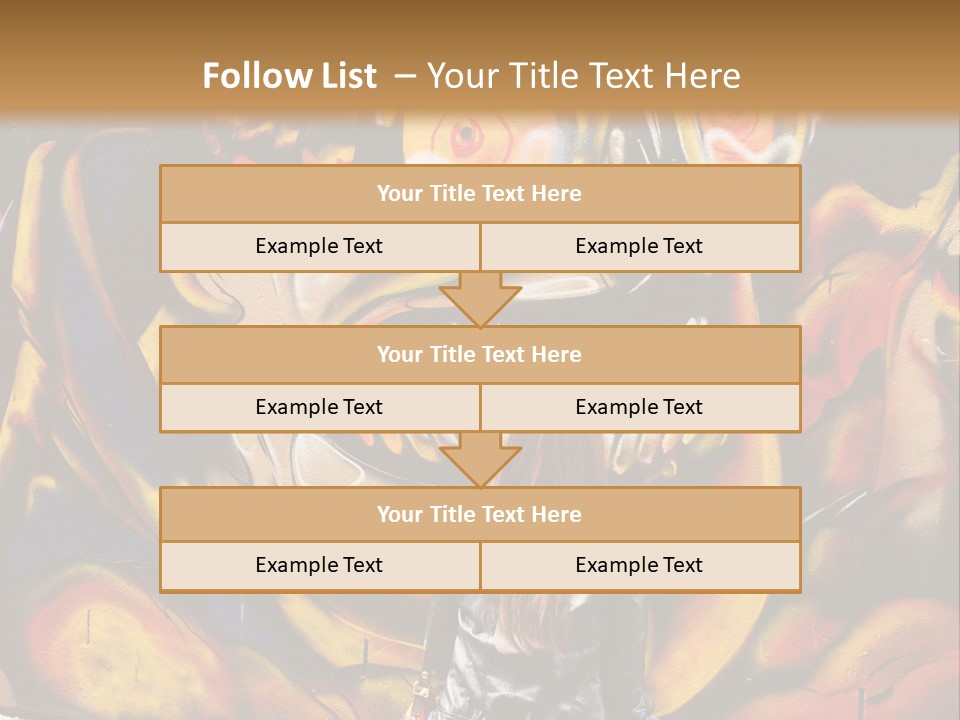The width and height of the screenshot is (960, 720).
Task: Click the left Example Text cell in first block
Action: tap(319, 246)
